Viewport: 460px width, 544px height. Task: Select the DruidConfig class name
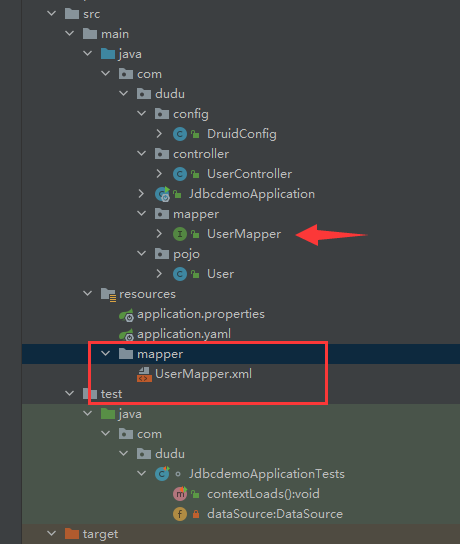click(x=241, y=134)
